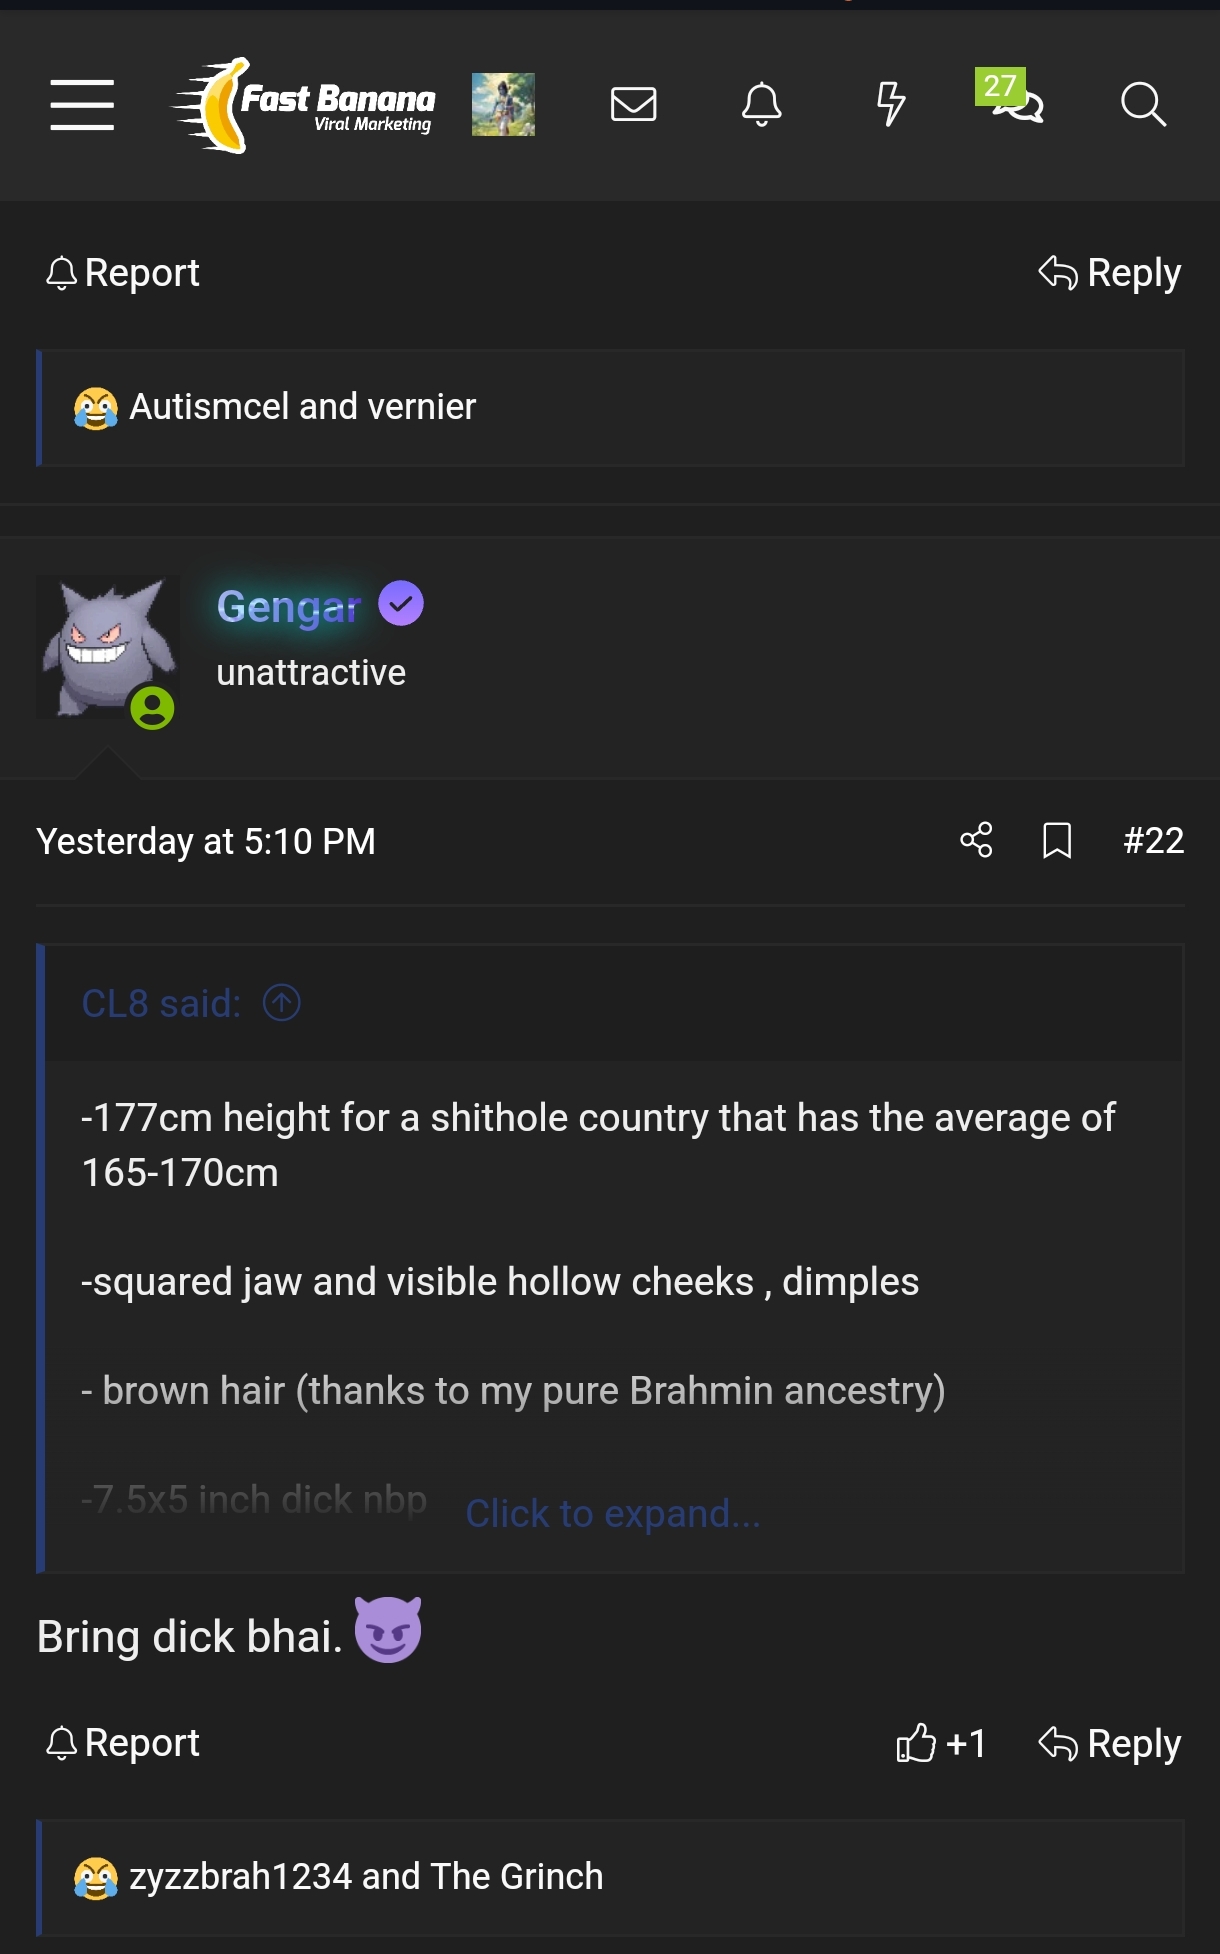The width and height of the screenshot is (1220, 1954).
Task: Reply to Gengar's post
Action: (x=1110, y=1743)
